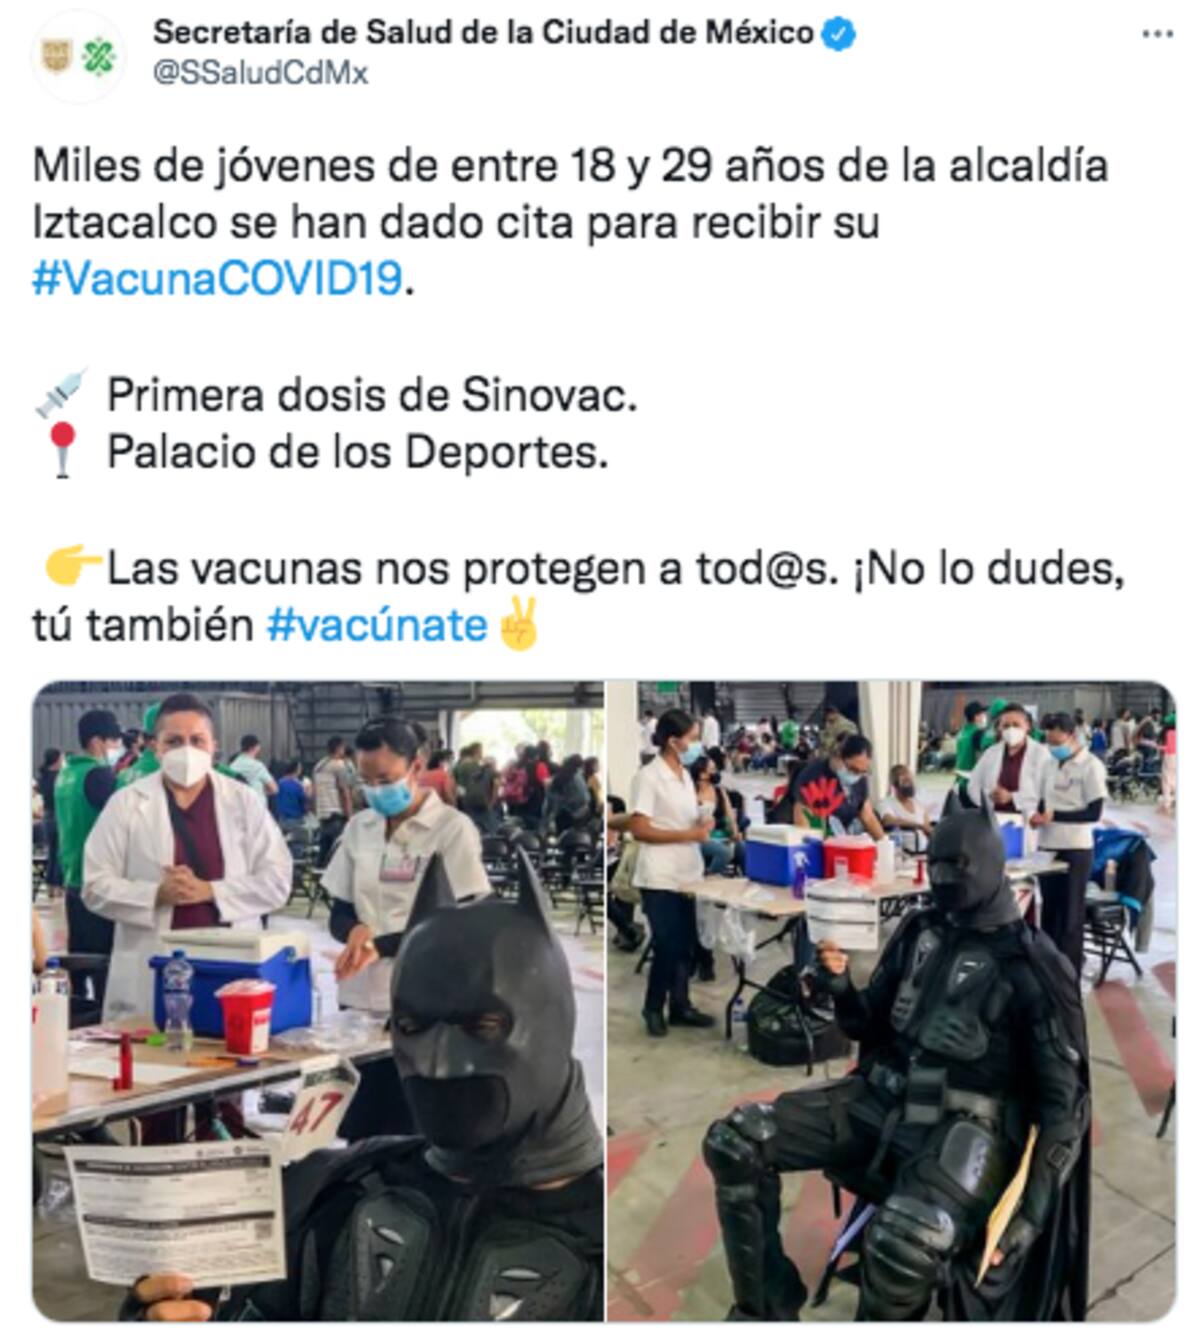Image resolution: width=1200 pixels, height=1330 pixels.
Task: Click the Secretaría de Salud profile avatar
Action: [x=79, y=57]
